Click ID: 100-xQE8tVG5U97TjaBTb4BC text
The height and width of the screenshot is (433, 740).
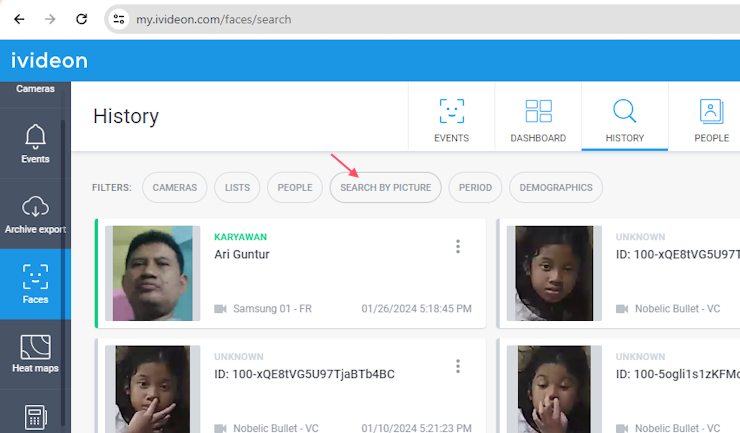tap(304, 374)
